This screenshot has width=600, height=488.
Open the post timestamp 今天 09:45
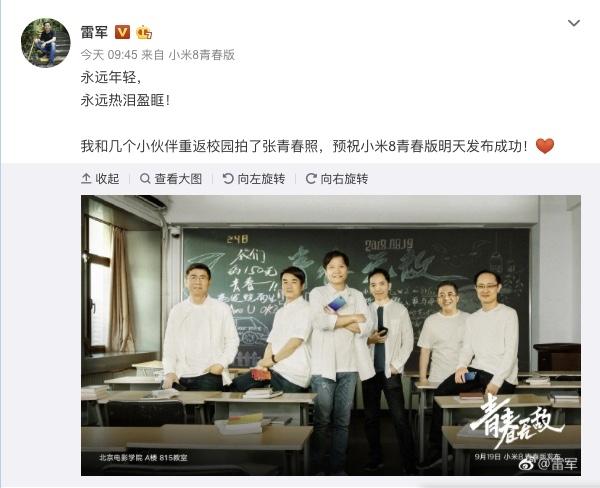click(109, 55)
